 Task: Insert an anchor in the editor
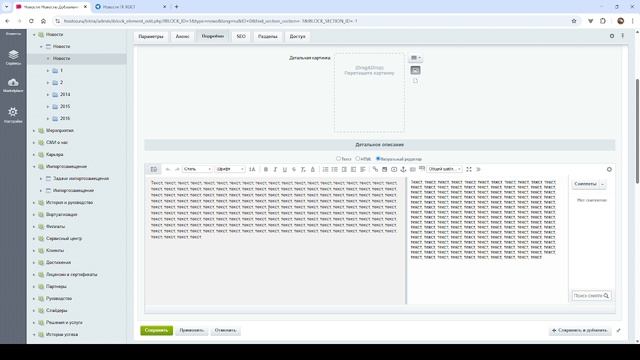pyautogui.click(x=403, y=169)
